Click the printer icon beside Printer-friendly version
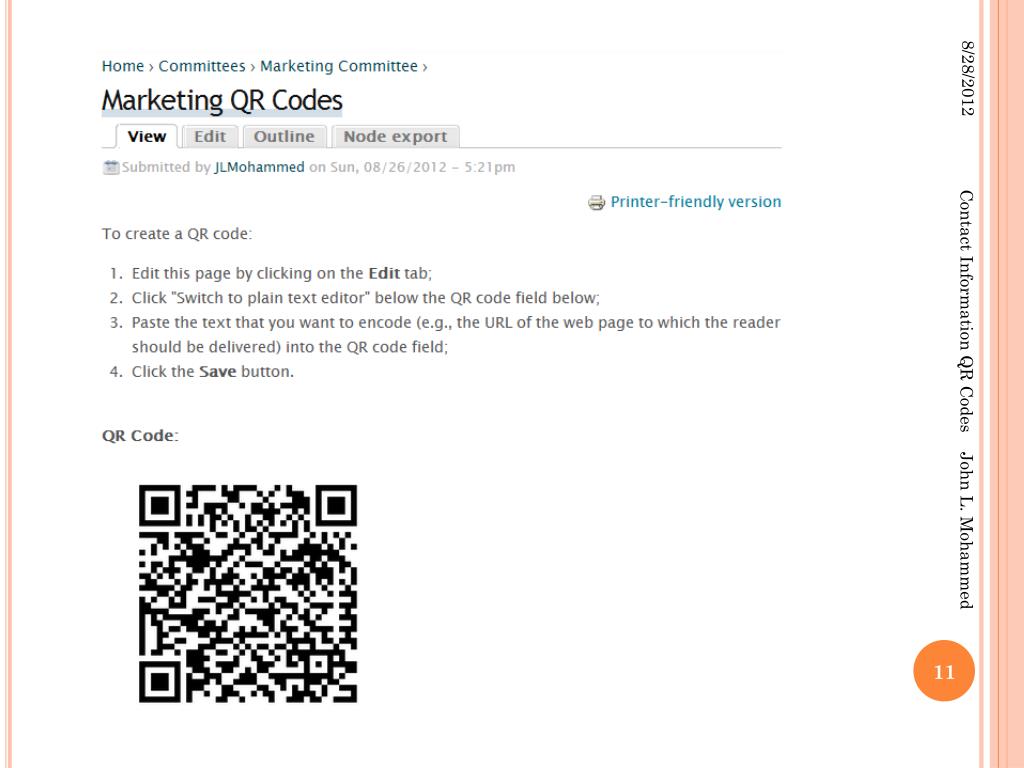The image size is (1024, 768). click(596, 202)
